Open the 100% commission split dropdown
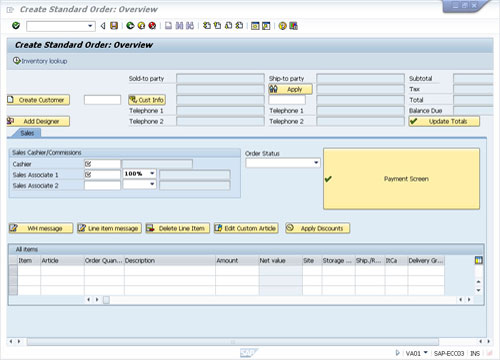Image resolution: width=500 pixels, height=360 pixels. (x=152, y=174)
